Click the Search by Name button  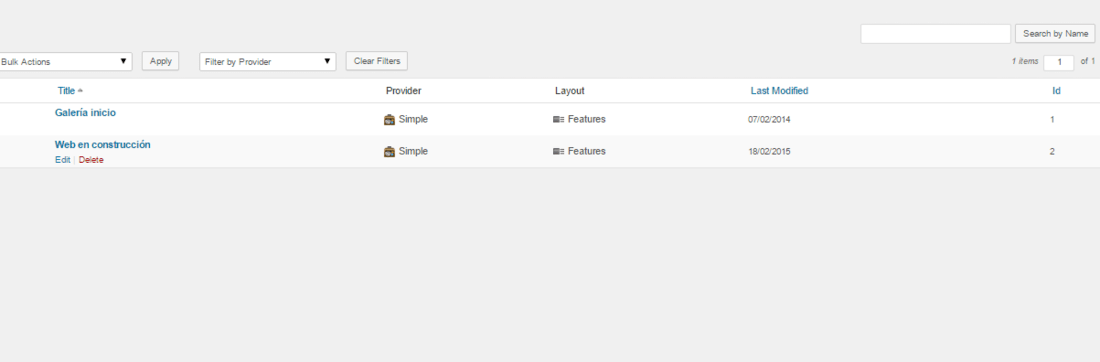click(x=1055, y=34)
